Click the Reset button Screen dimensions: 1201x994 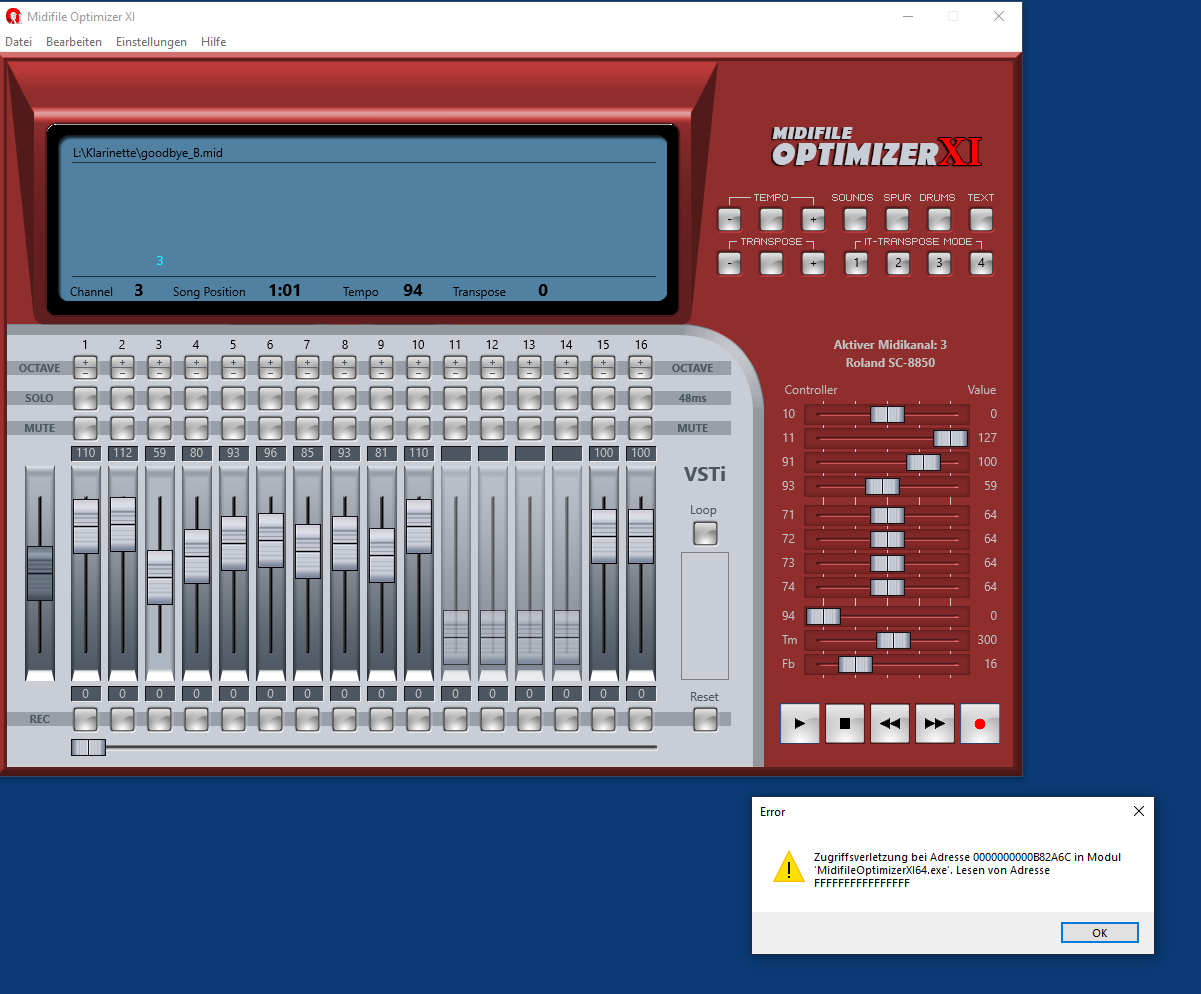pyautogui.click(x=705, y=719)
